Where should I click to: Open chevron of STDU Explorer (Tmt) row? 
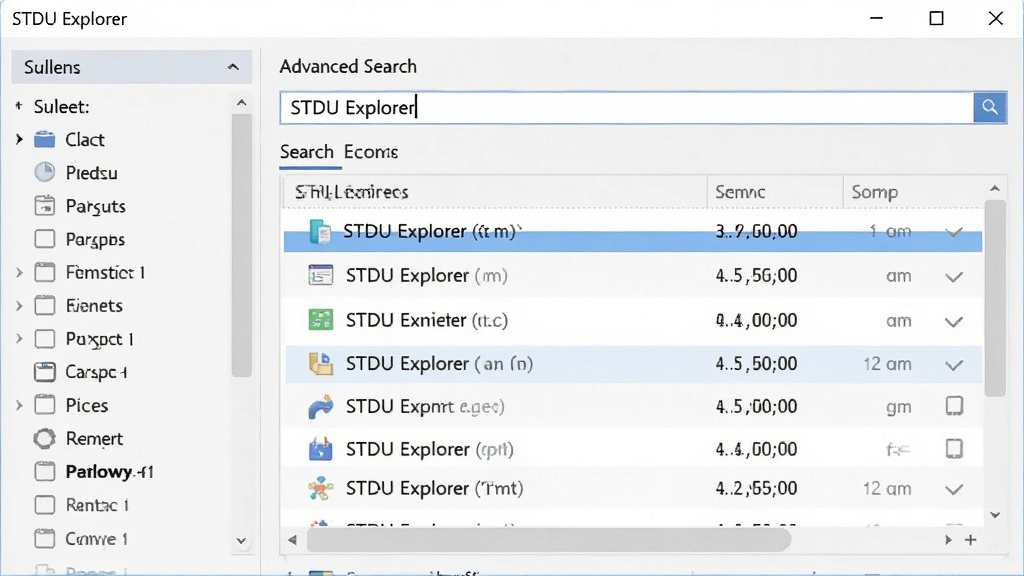954,490
